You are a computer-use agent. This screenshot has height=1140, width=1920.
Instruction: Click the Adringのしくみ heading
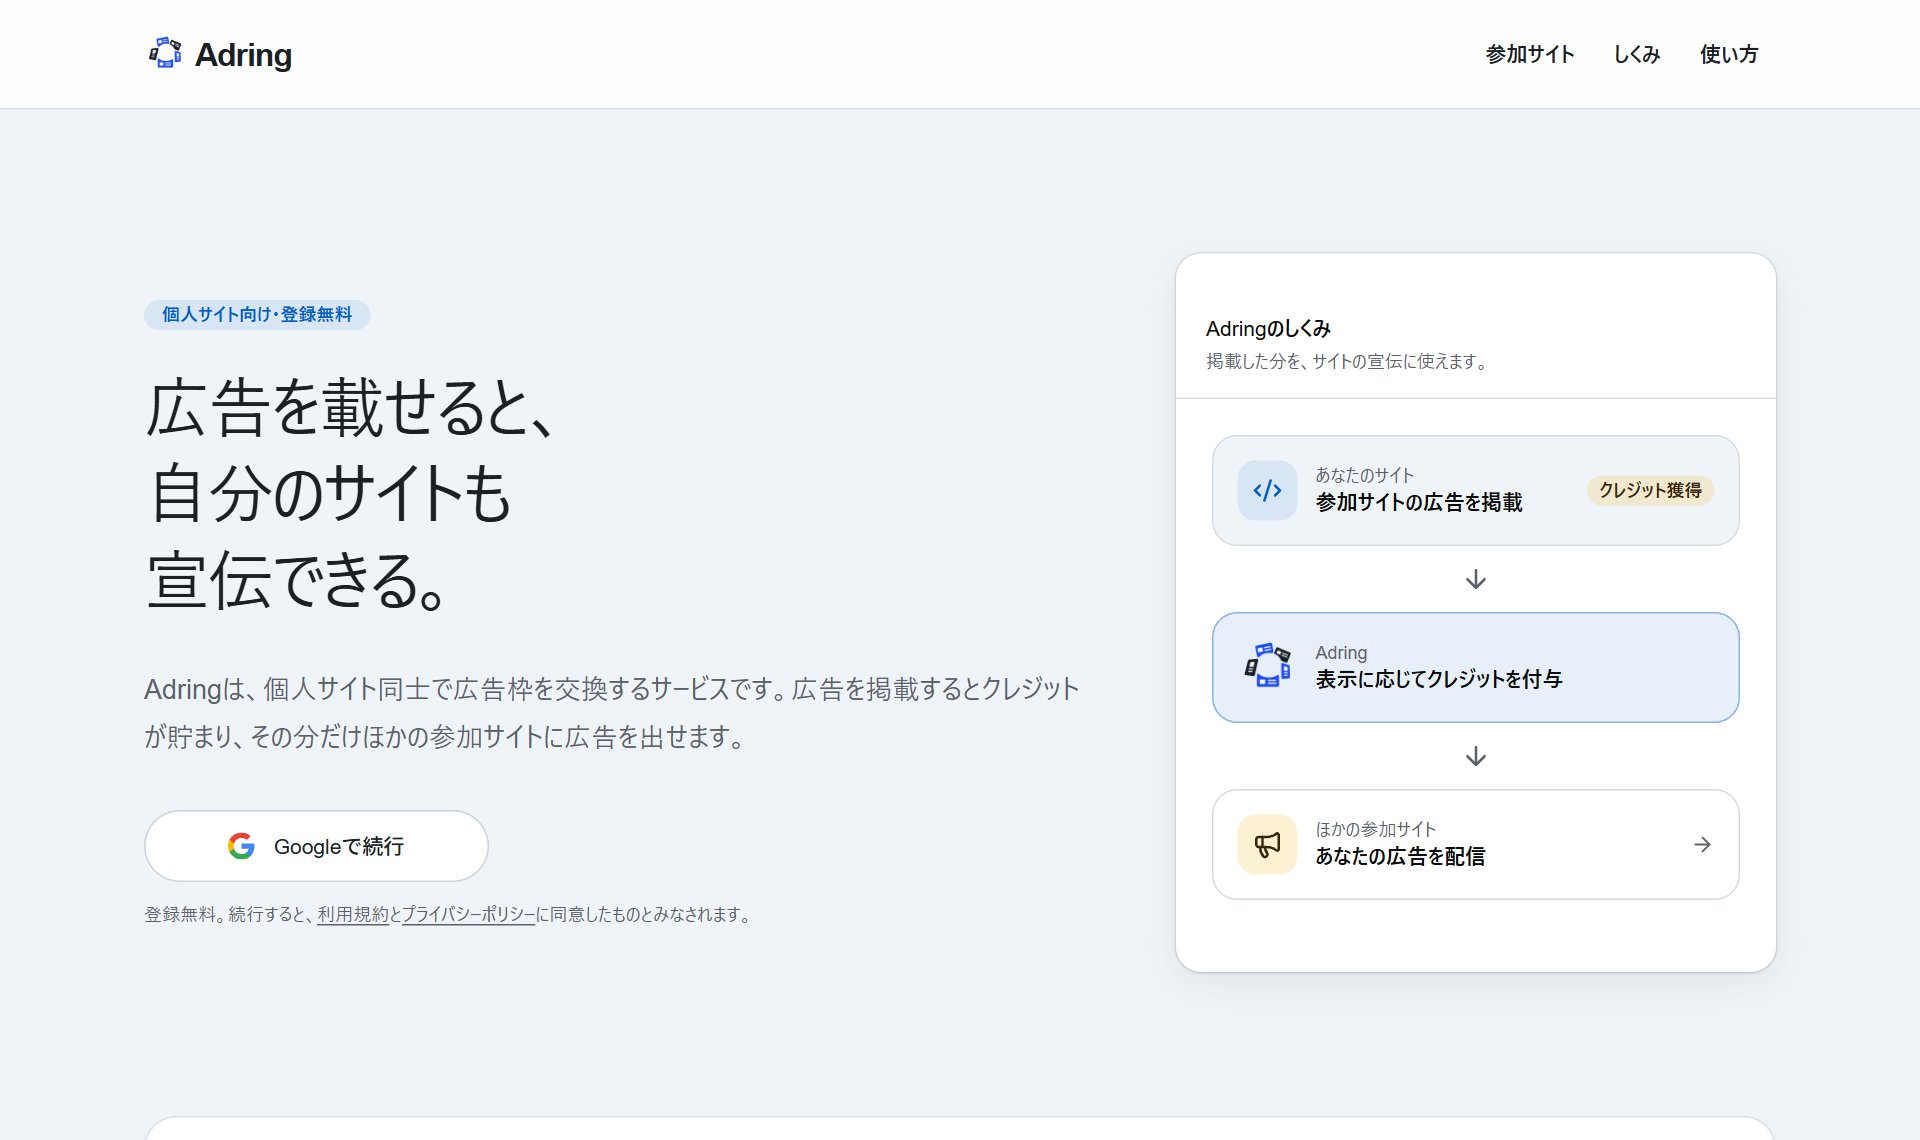coord(1268,328)
